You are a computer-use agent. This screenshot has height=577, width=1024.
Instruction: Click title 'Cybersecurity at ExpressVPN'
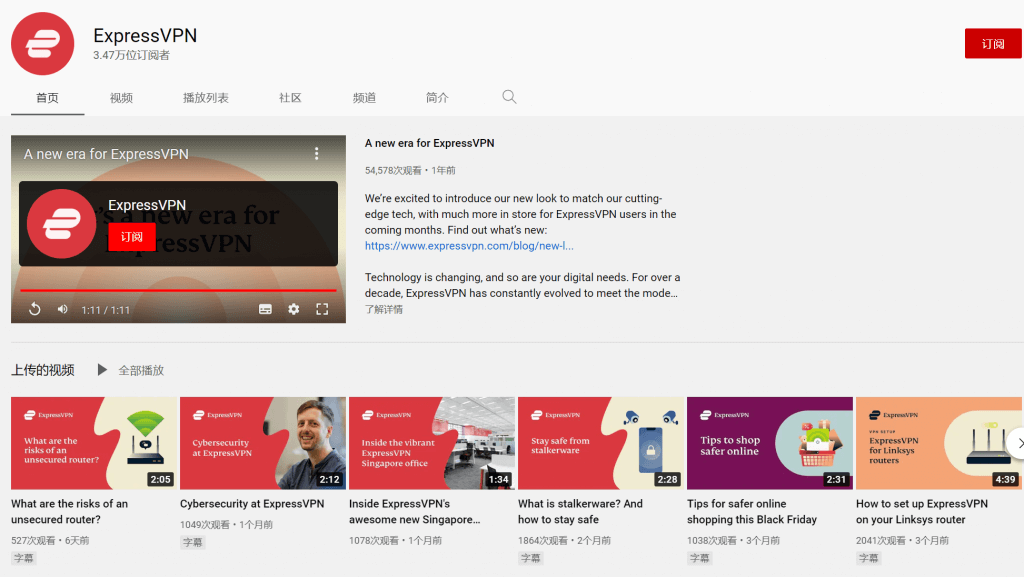[x=252, y=504]
